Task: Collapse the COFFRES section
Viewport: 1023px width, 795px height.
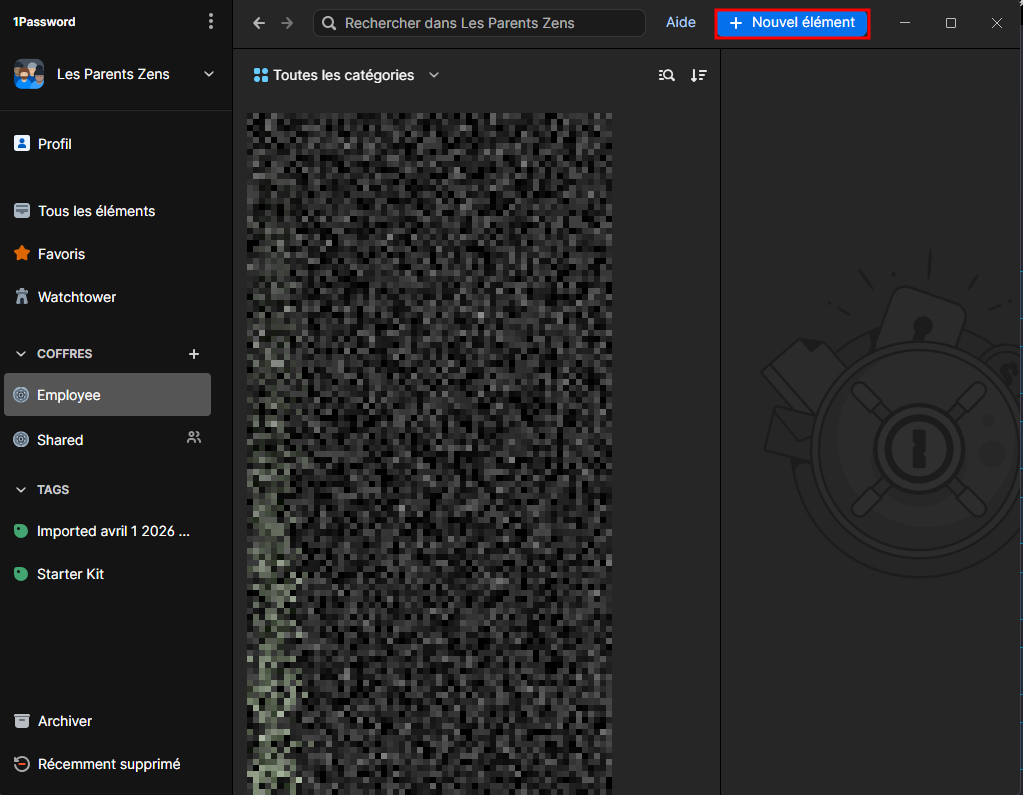Action: (21, 354)
